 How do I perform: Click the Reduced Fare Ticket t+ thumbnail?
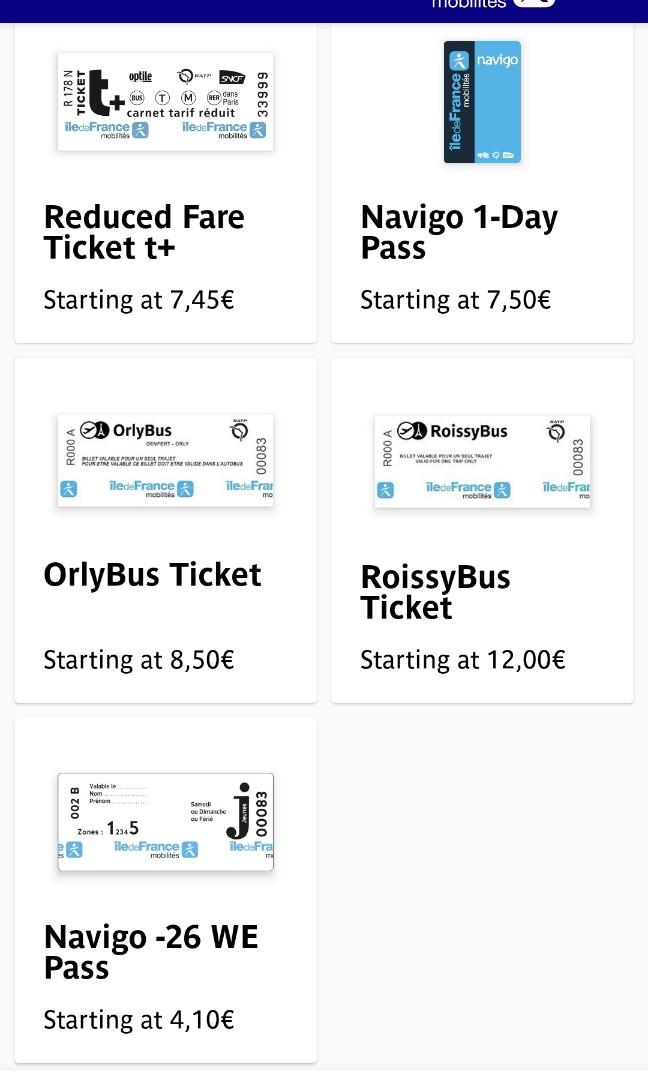pos(165,101)
